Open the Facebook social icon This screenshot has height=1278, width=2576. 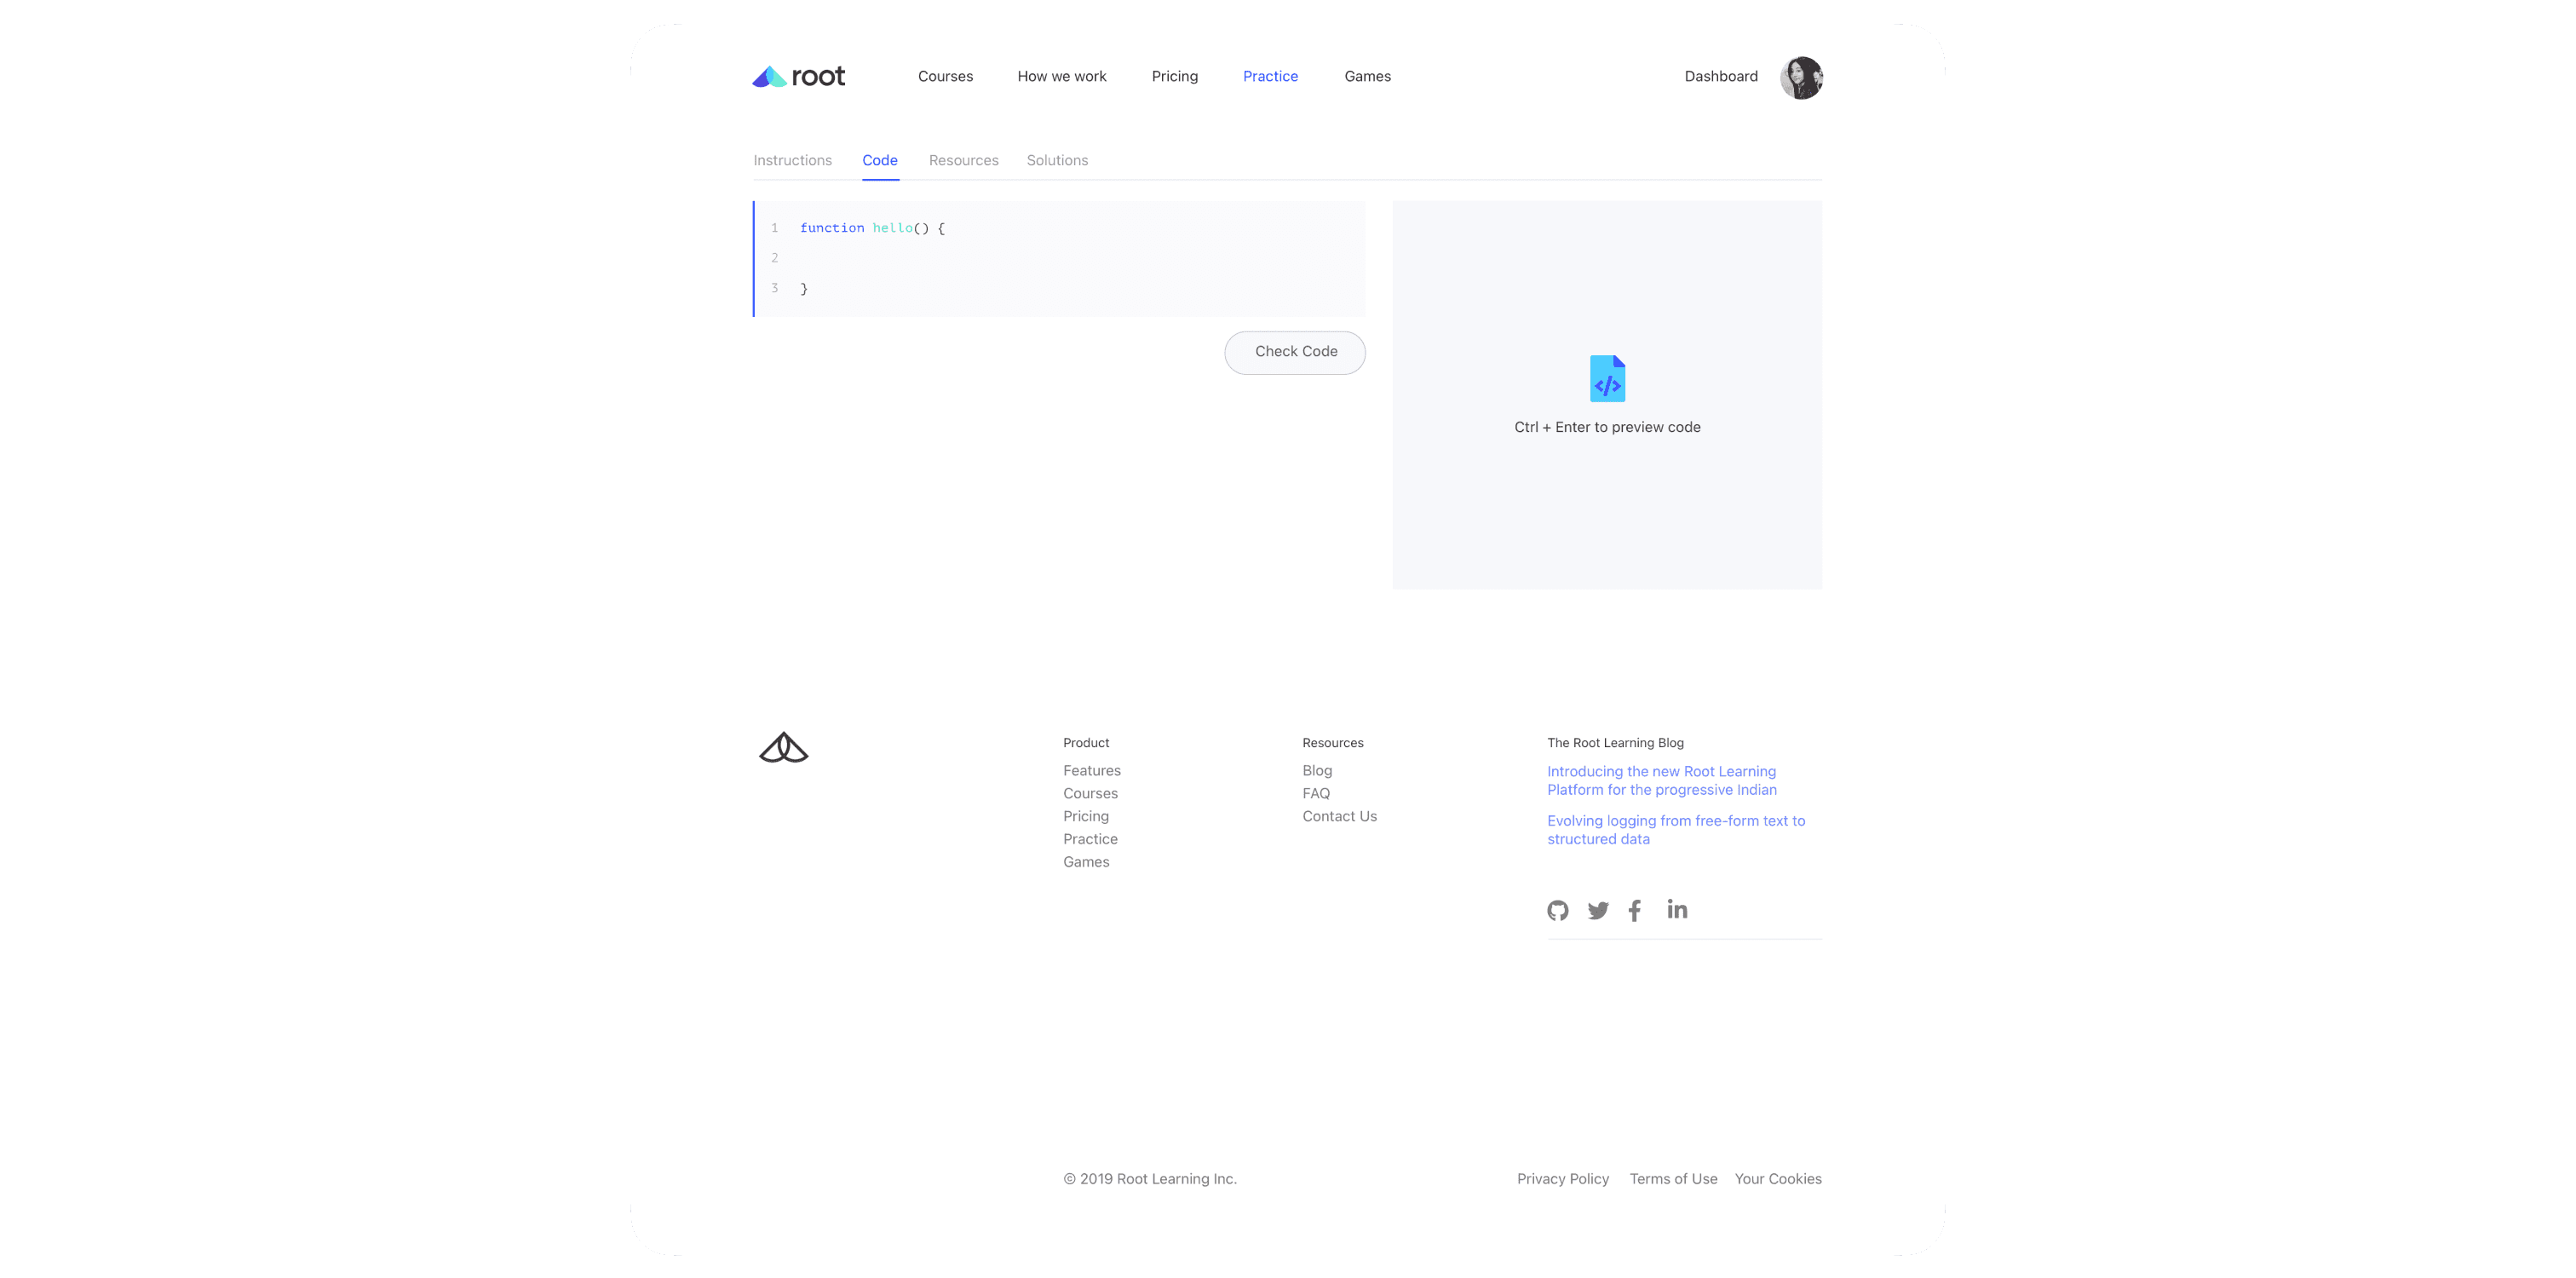tap(1634, 910)
